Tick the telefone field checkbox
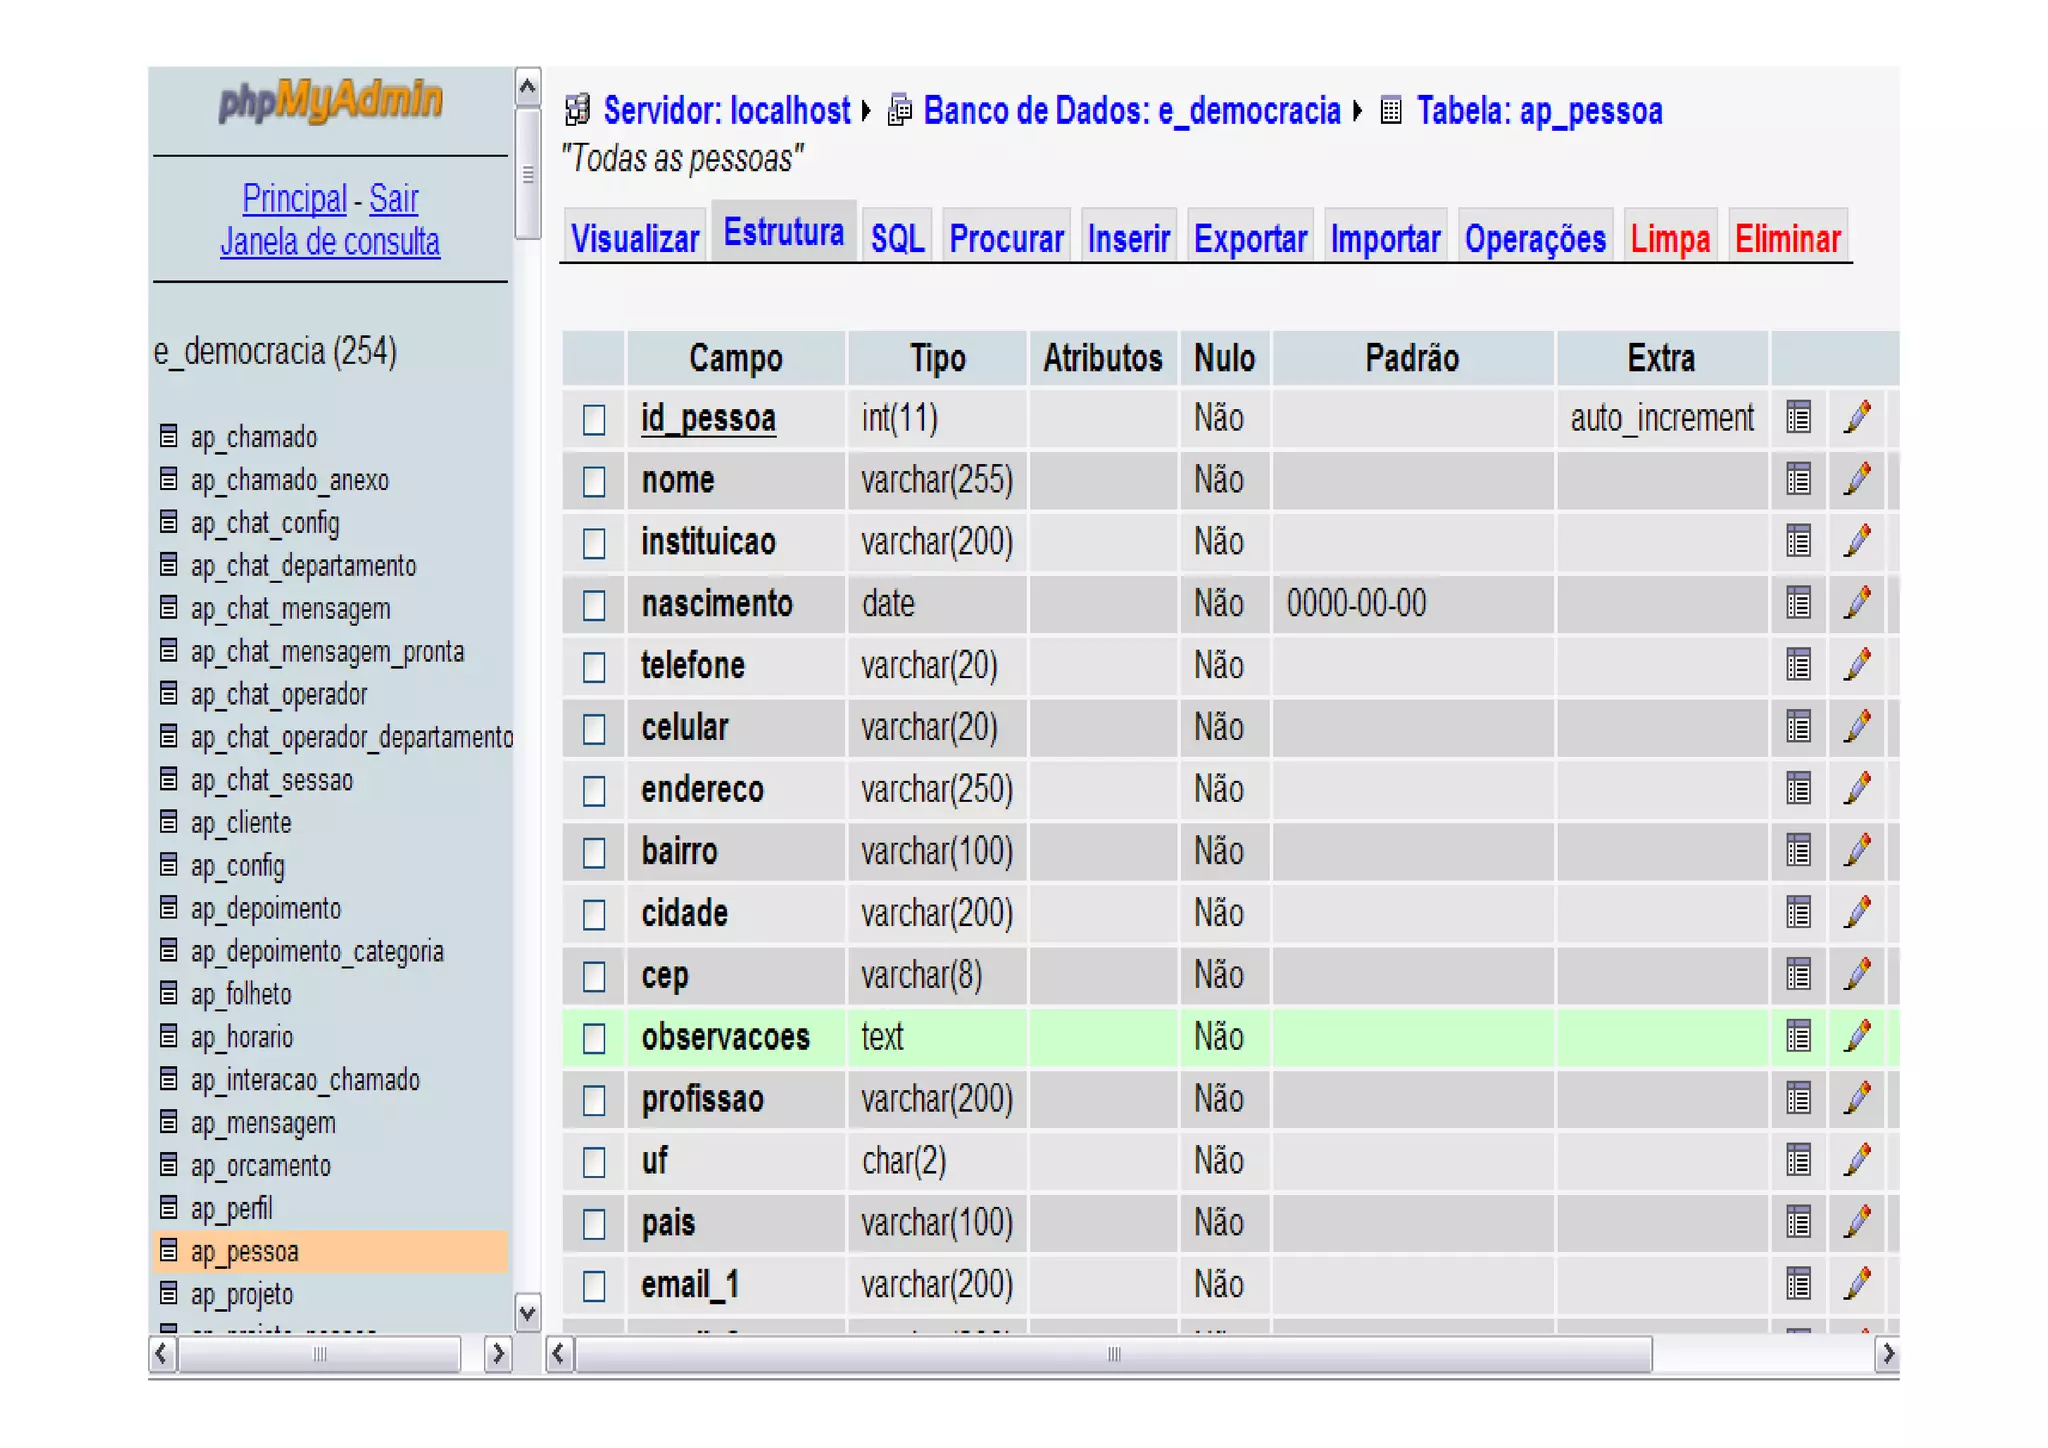The width and height of the screenshot is (2048, 1448). pyautogui.click(x=594, y=667)
